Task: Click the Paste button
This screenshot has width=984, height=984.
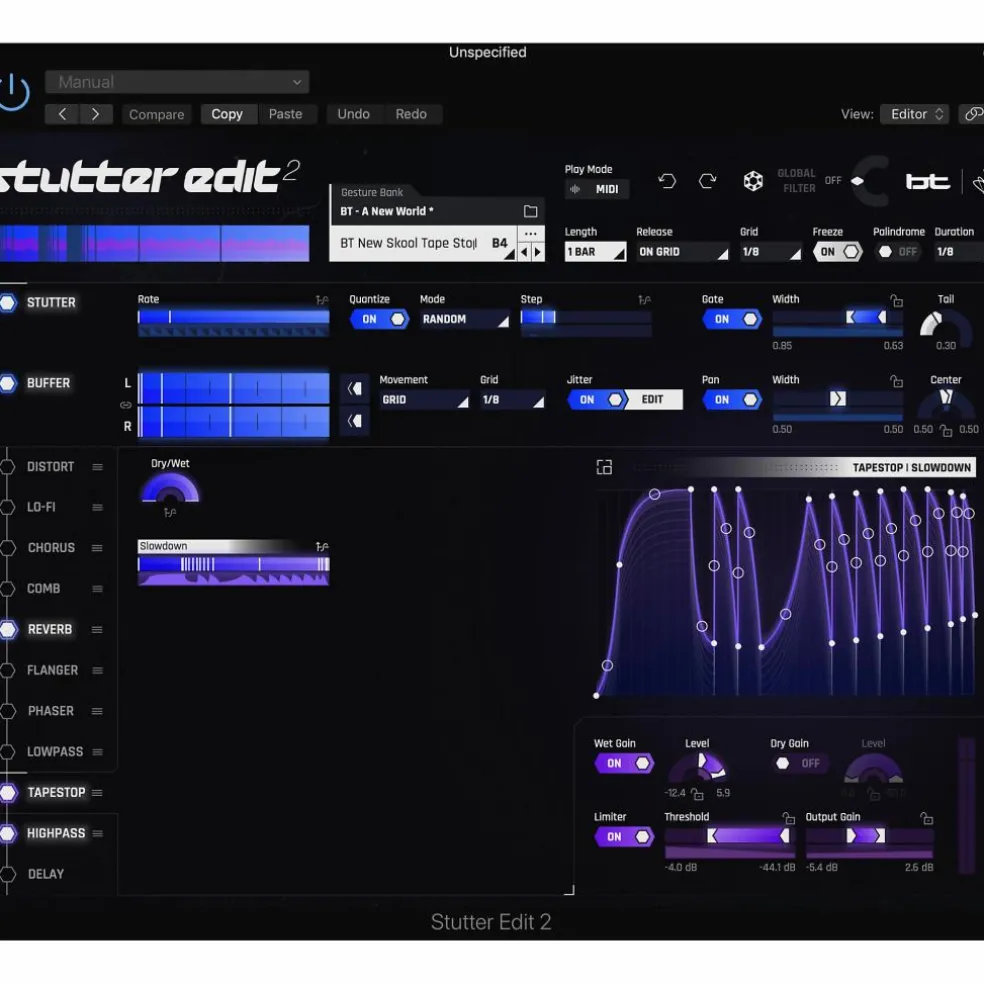Action: click(x=286, y=114)
